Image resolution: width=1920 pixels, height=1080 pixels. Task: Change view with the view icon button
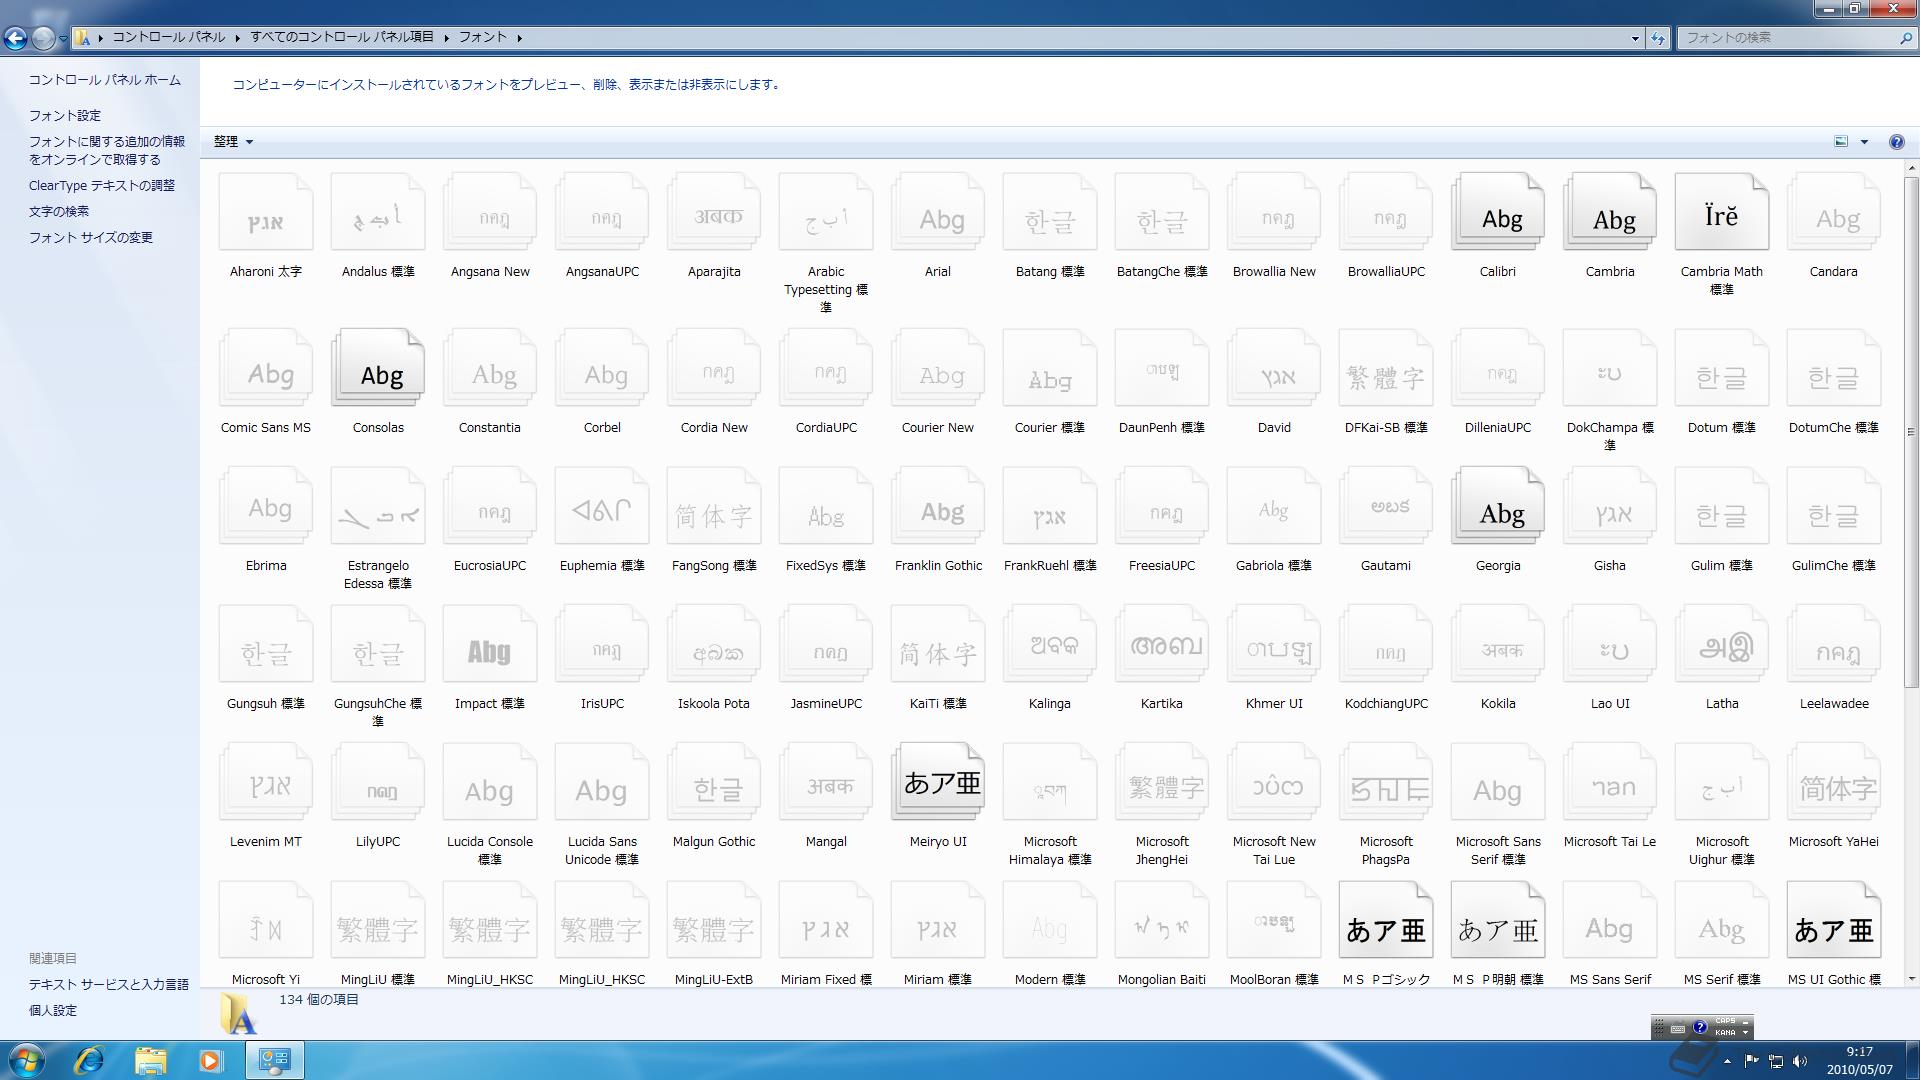tap(1841, 142)
